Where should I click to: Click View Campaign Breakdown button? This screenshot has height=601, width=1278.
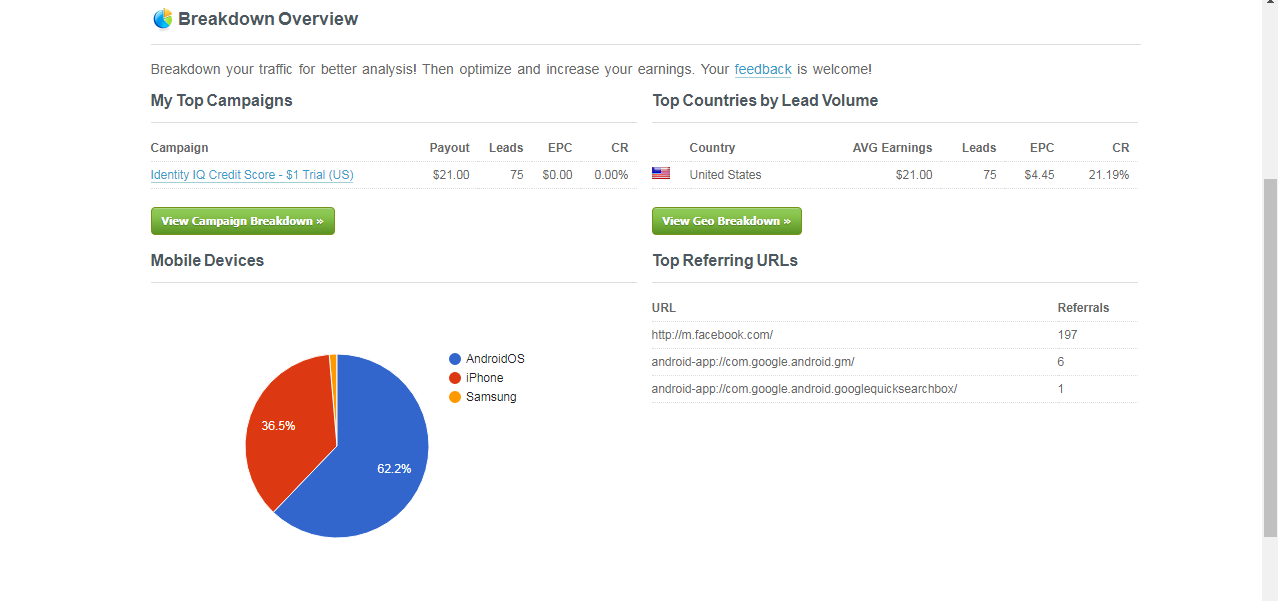pyautogui.click(x=243, y=221)
